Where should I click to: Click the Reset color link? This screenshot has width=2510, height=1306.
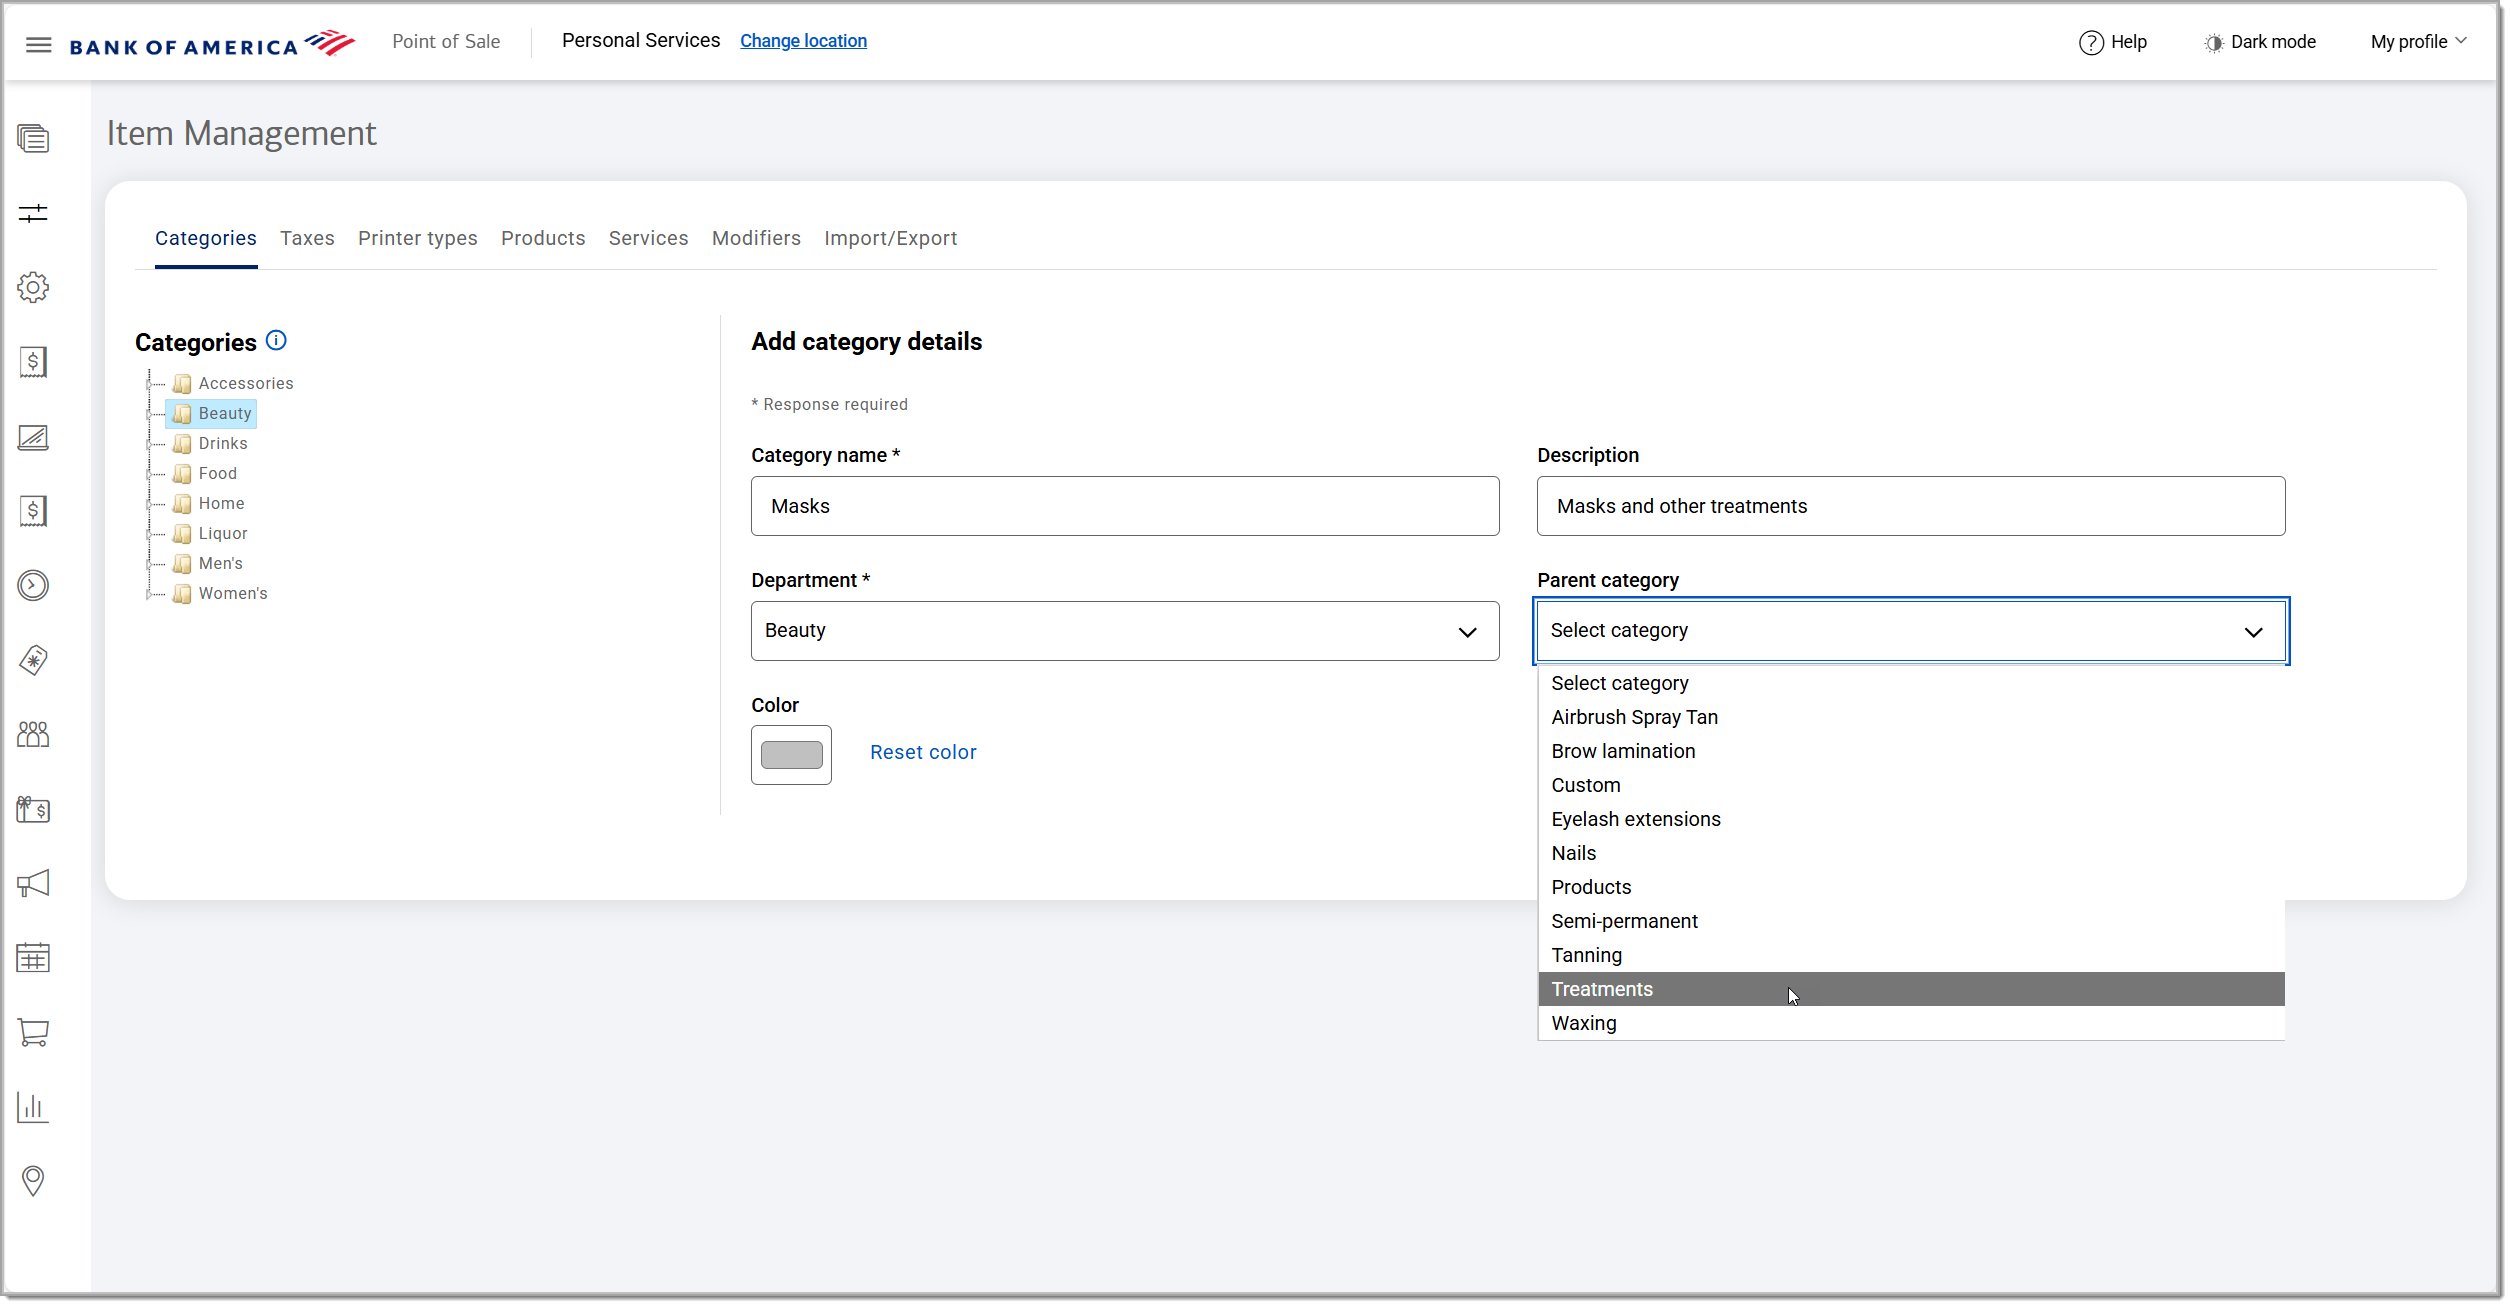922,752
